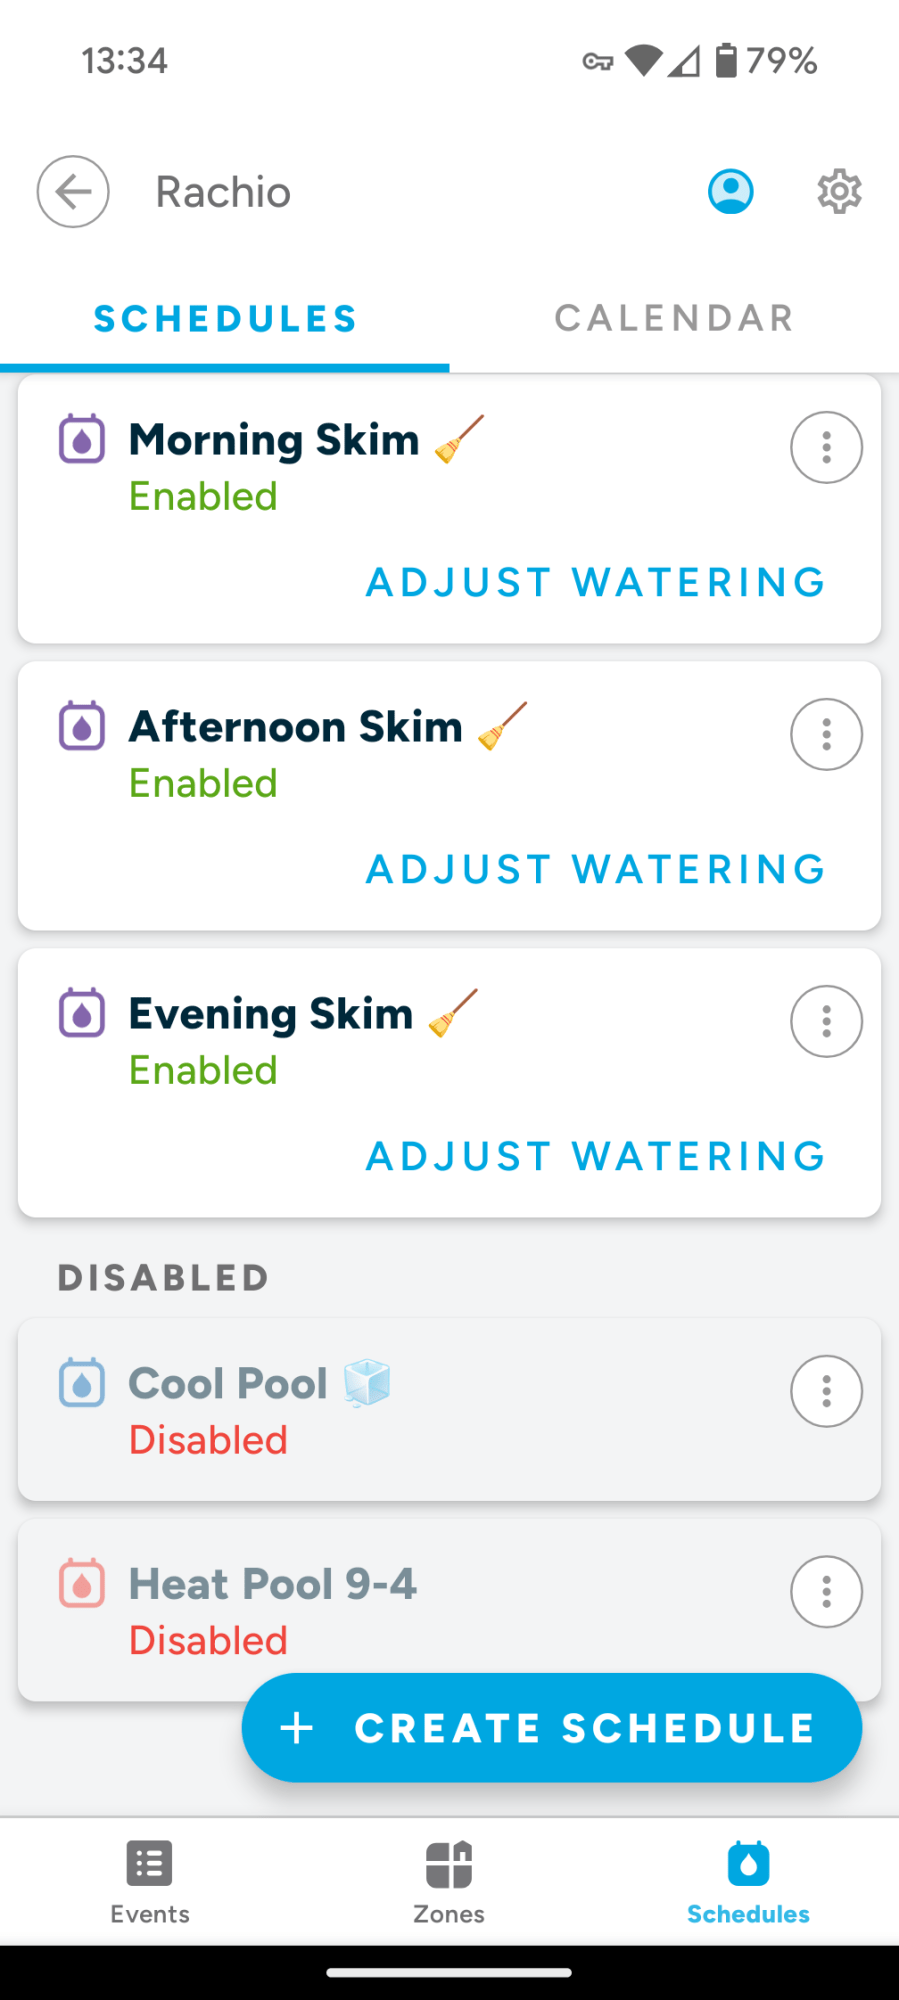Go to Events in bottom navigation
This screenshot has height=2000, width=899.
pos(150,1882)
